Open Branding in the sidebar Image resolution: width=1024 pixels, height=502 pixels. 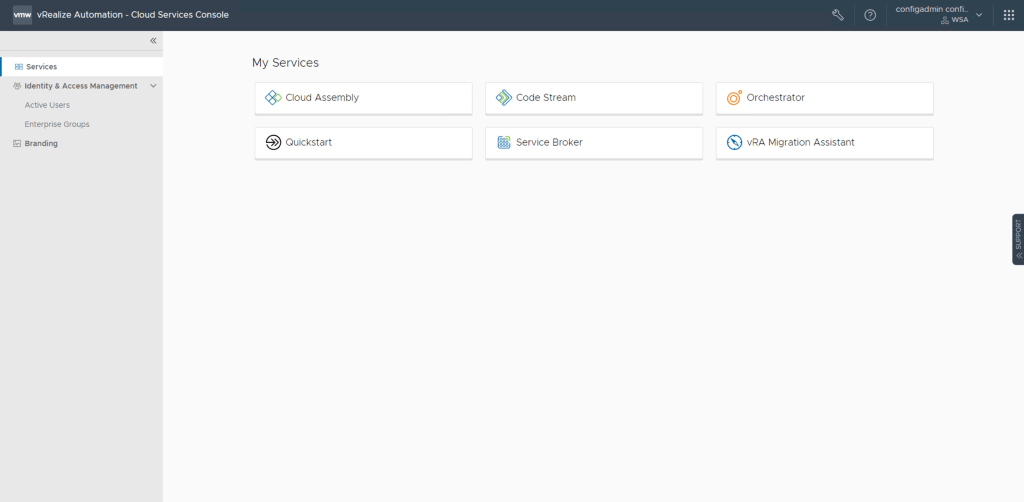[x=41, y=143]
